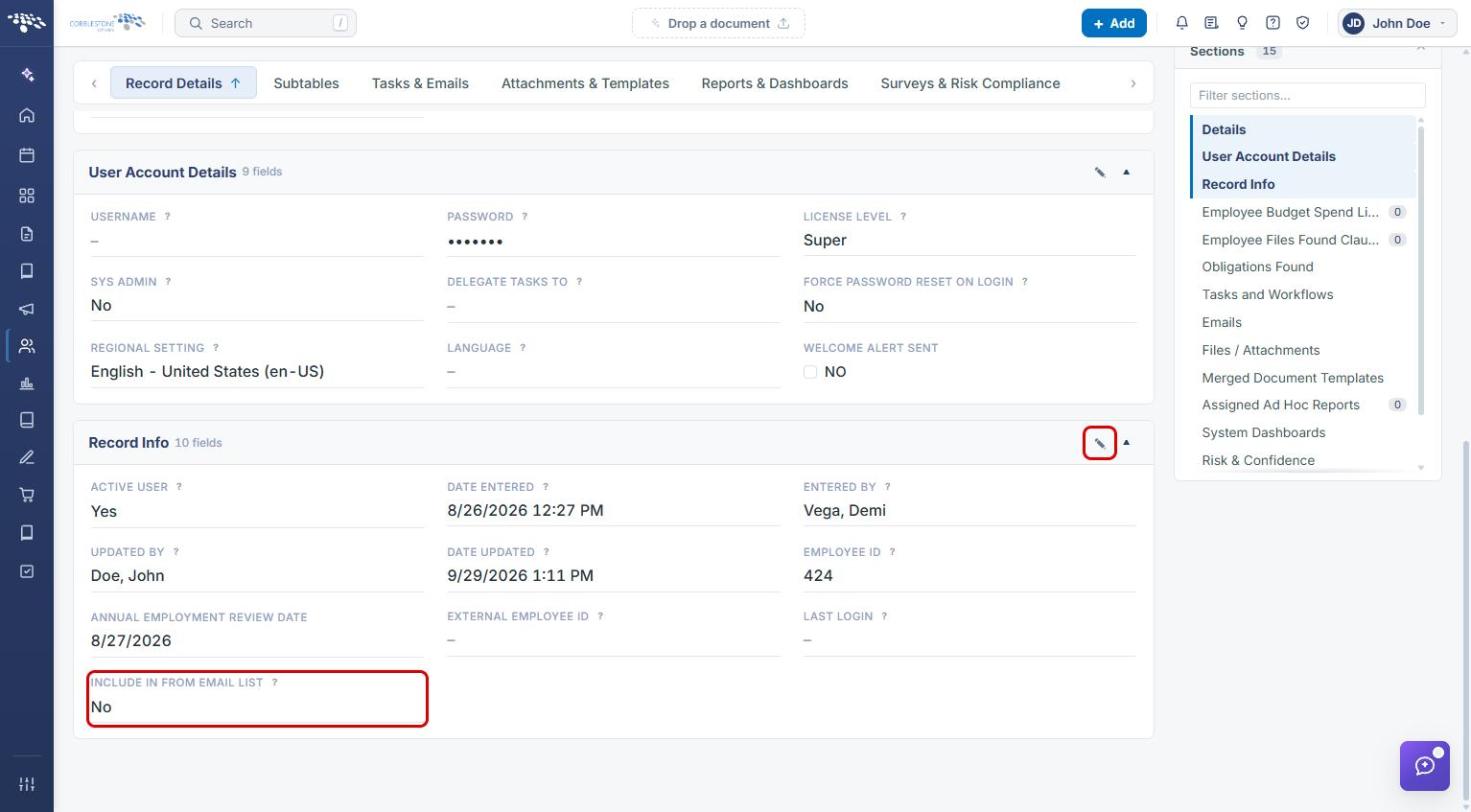The height and width of the screenshot is (812, 1471).
Task: Show help for the Password field
Action: coord(524,217)
